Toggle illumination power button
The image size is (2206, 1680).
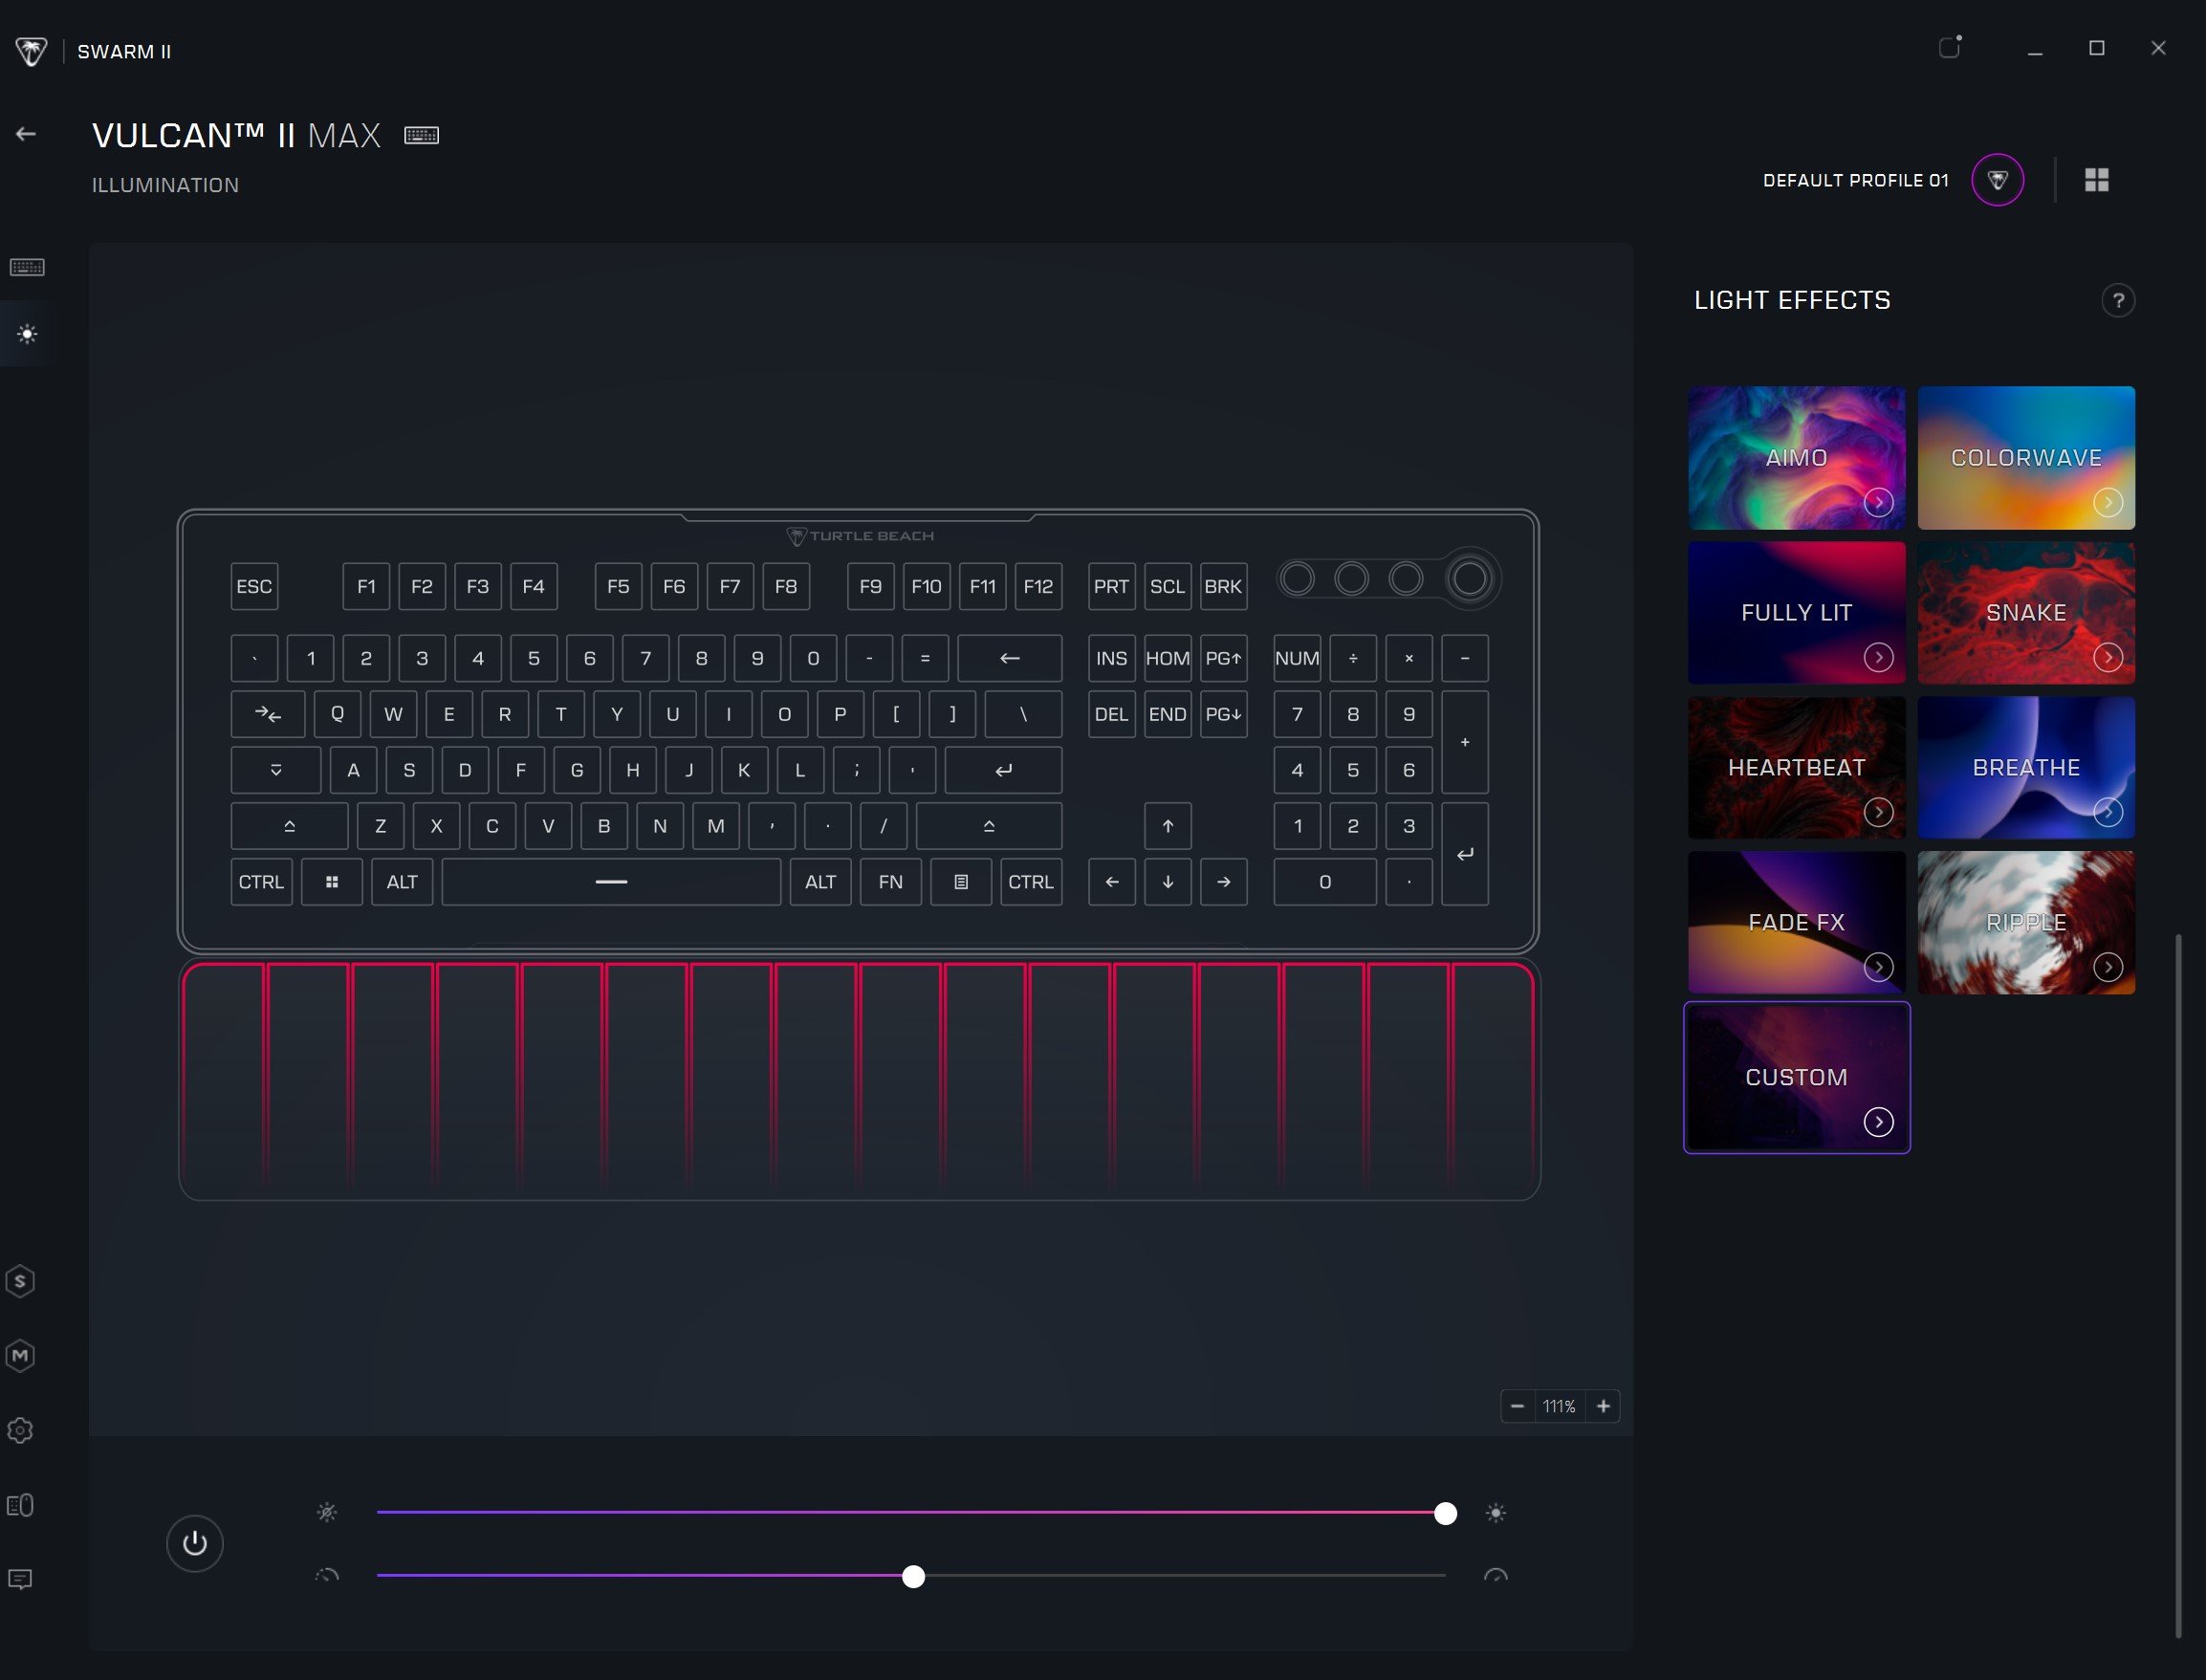tap(195, 1544)
